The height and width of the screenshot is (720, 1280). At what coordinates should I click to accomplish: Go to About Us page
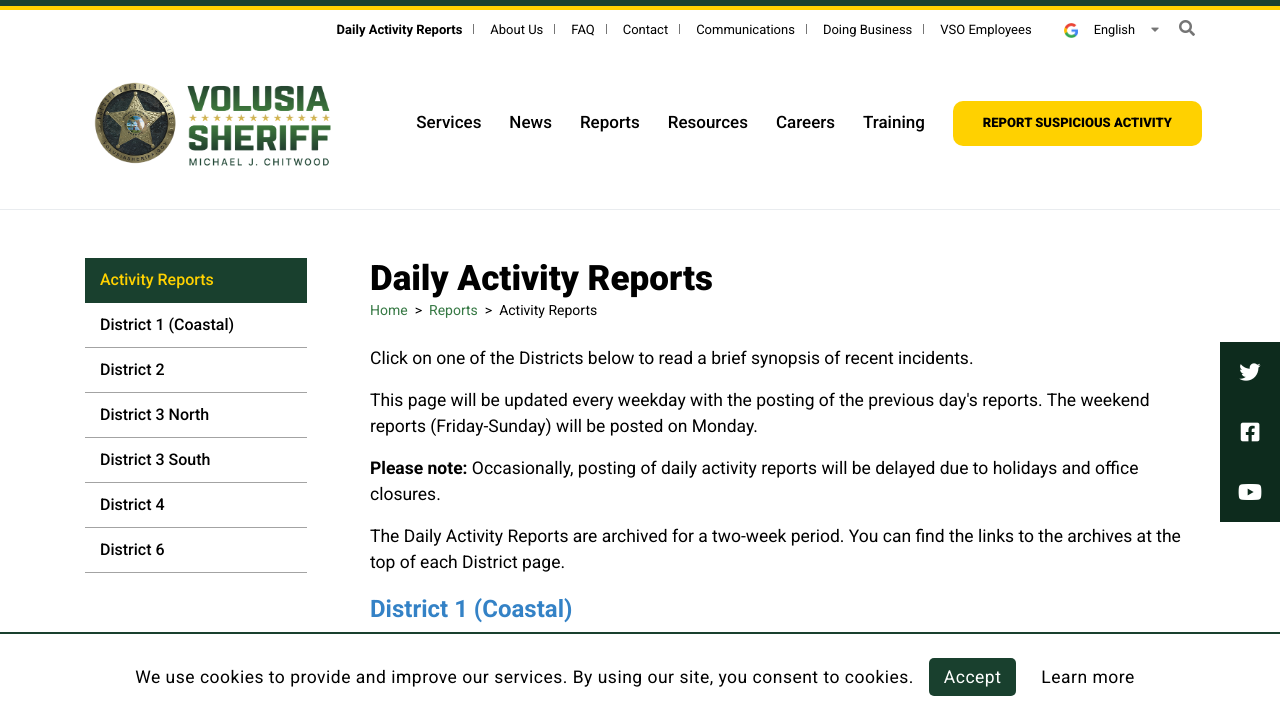coord(516,30)
